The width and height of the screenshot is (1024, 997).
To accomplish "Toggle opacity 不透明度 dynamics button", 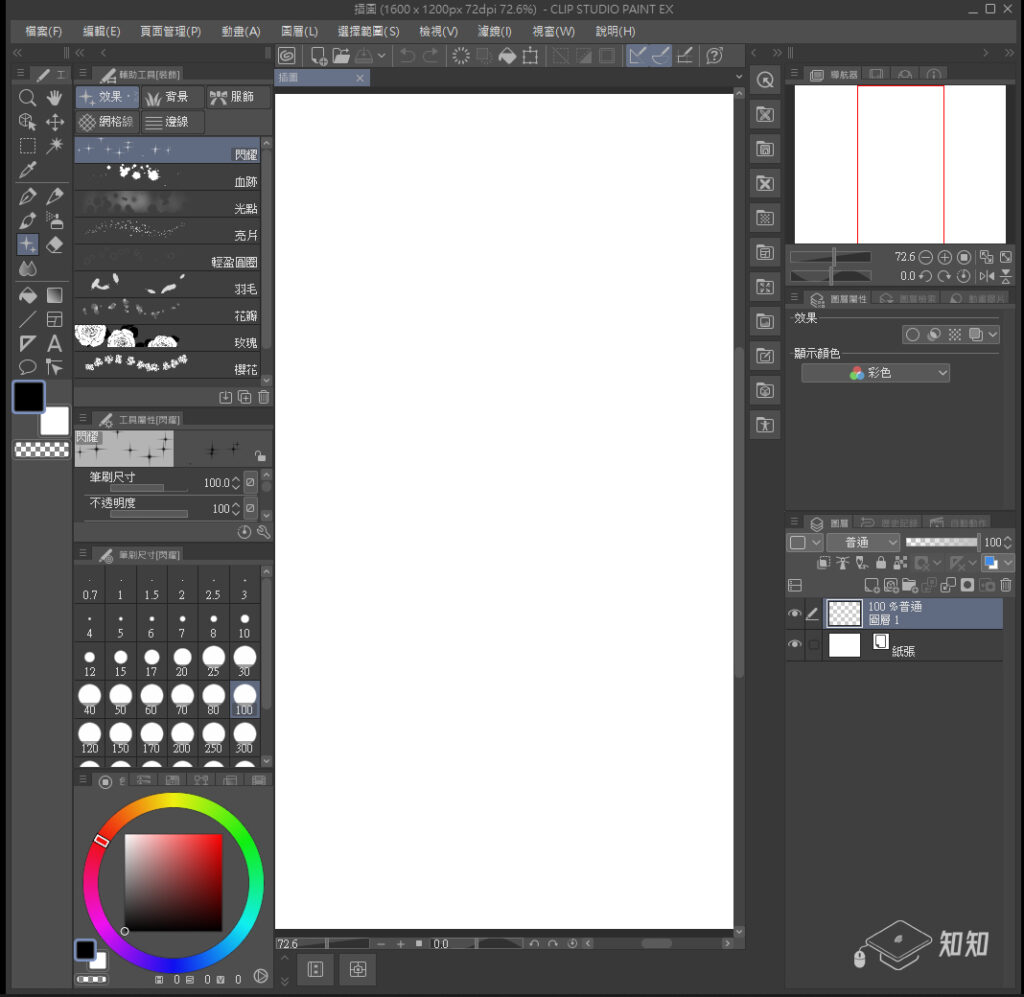I will [250, 508].
